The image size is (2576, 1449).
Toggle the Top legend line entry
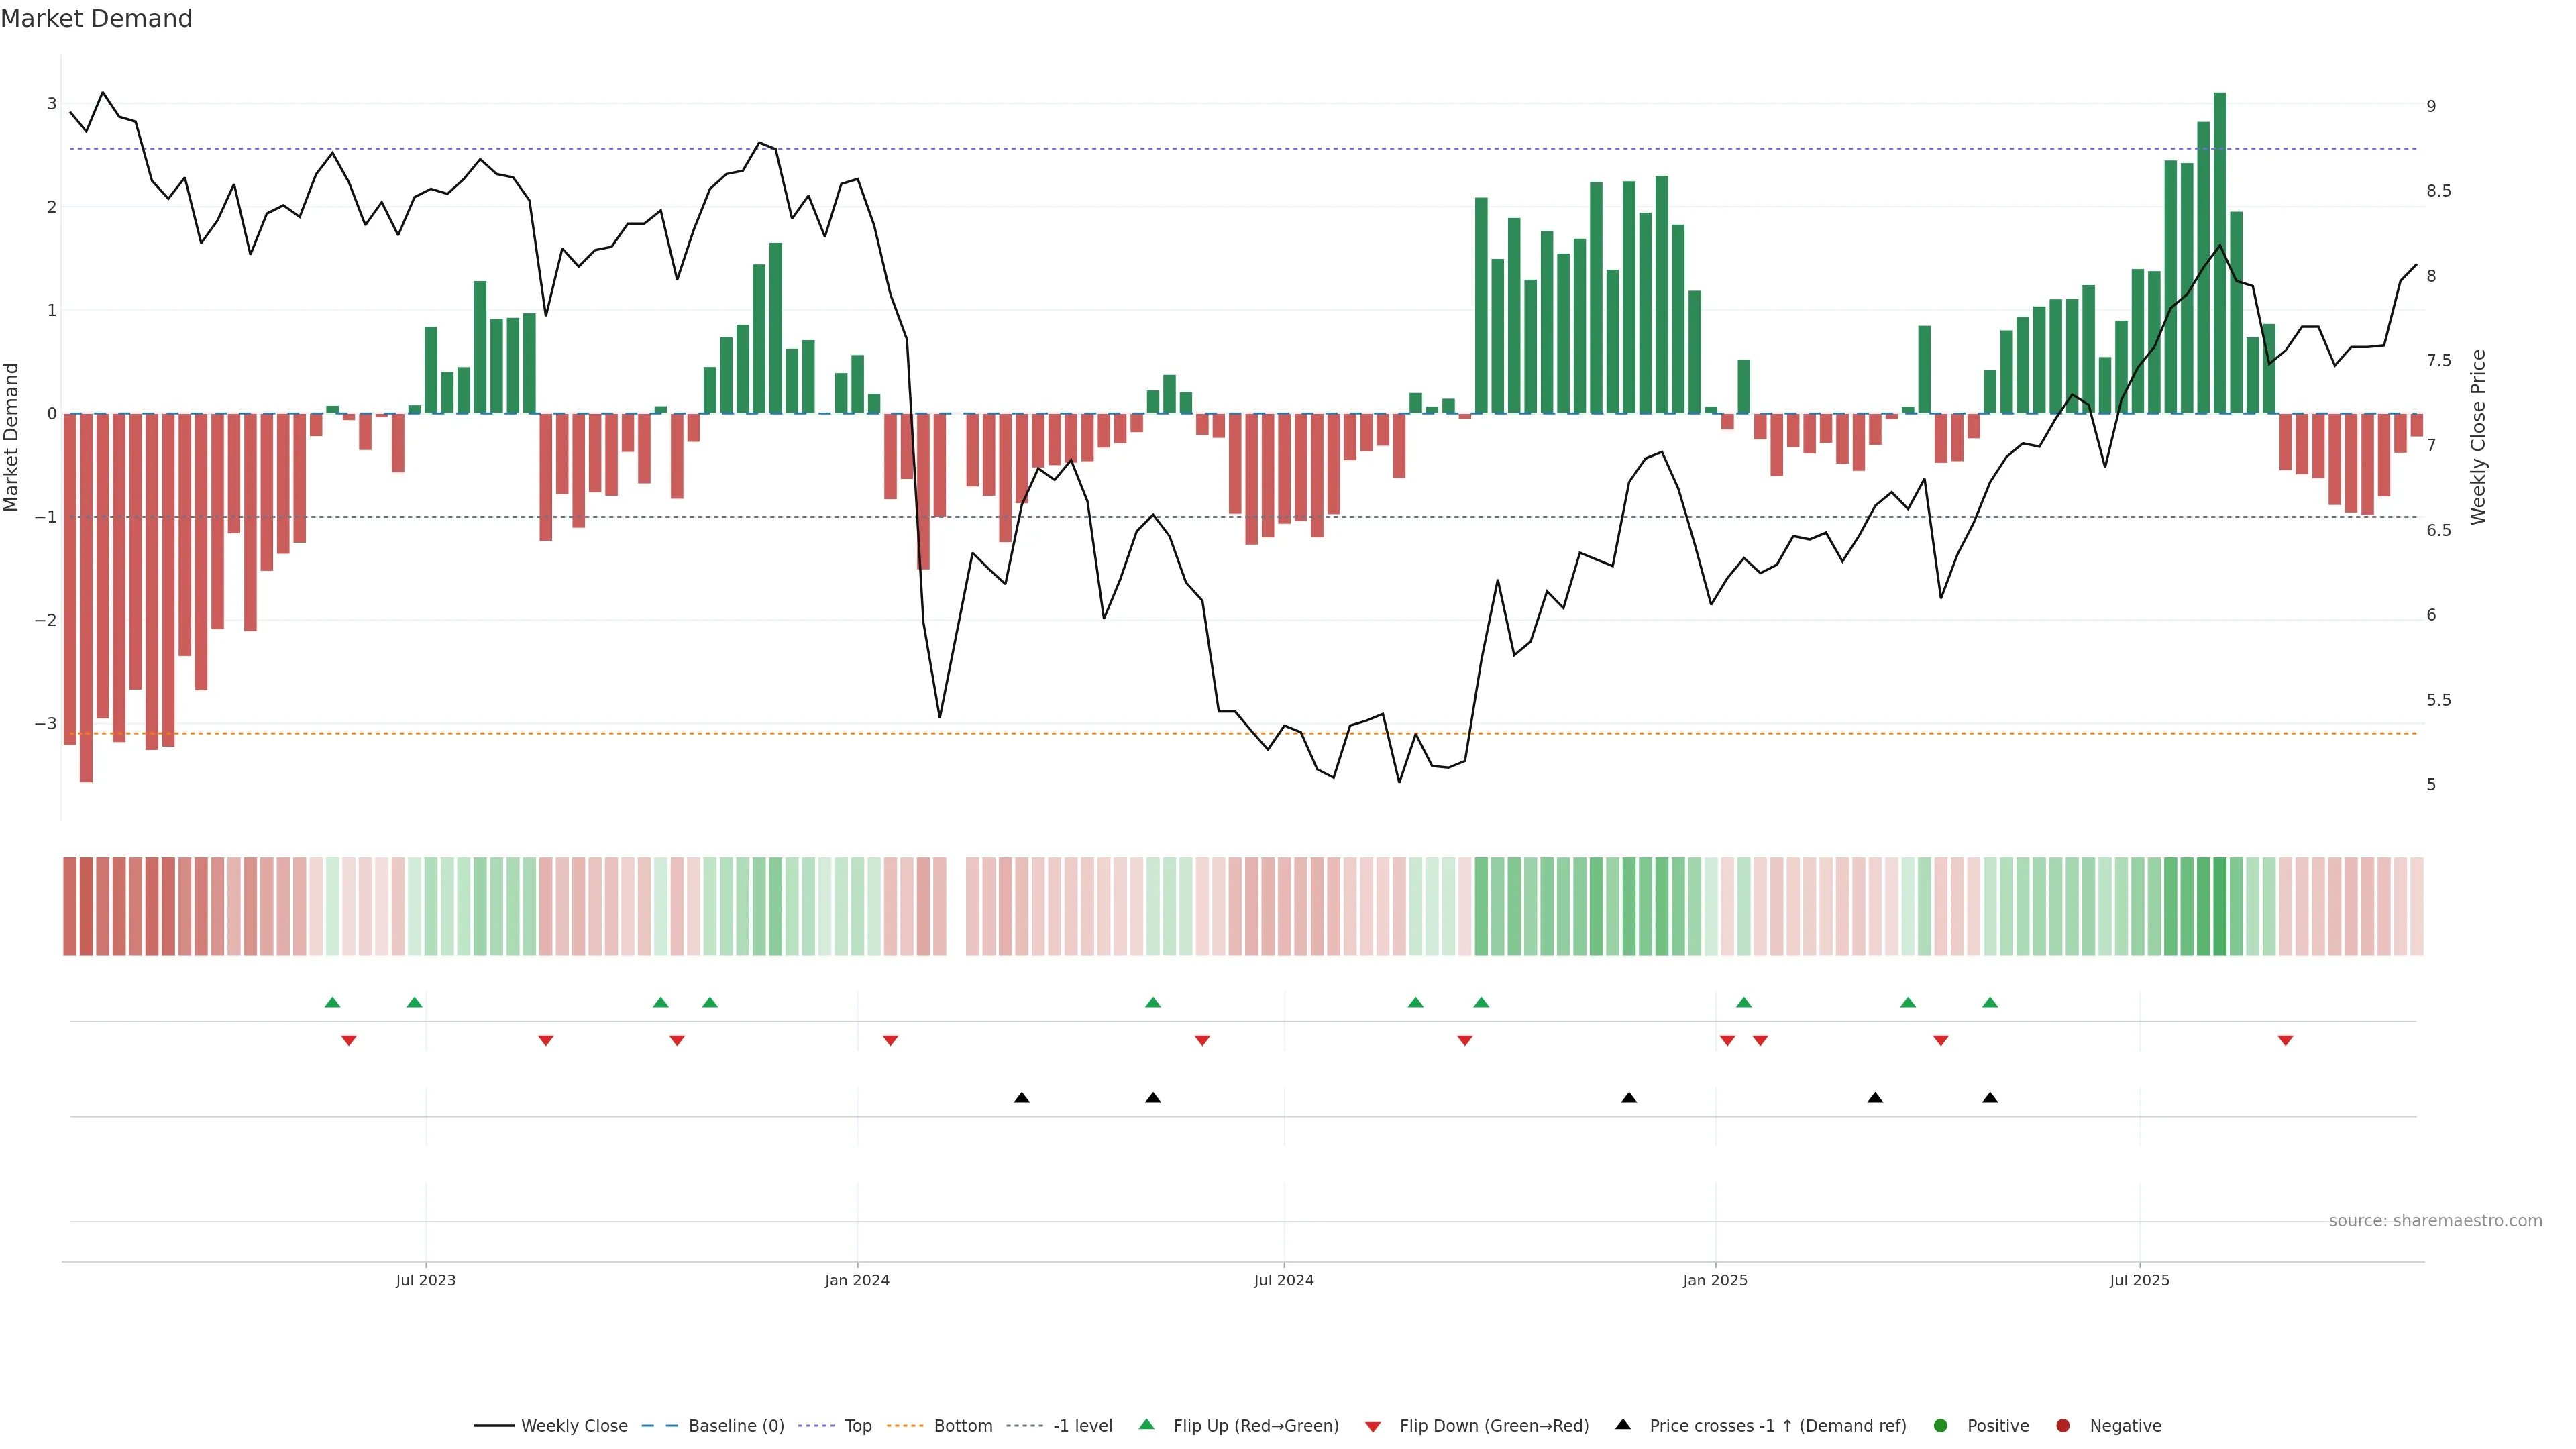click(x=857, y=1425)
